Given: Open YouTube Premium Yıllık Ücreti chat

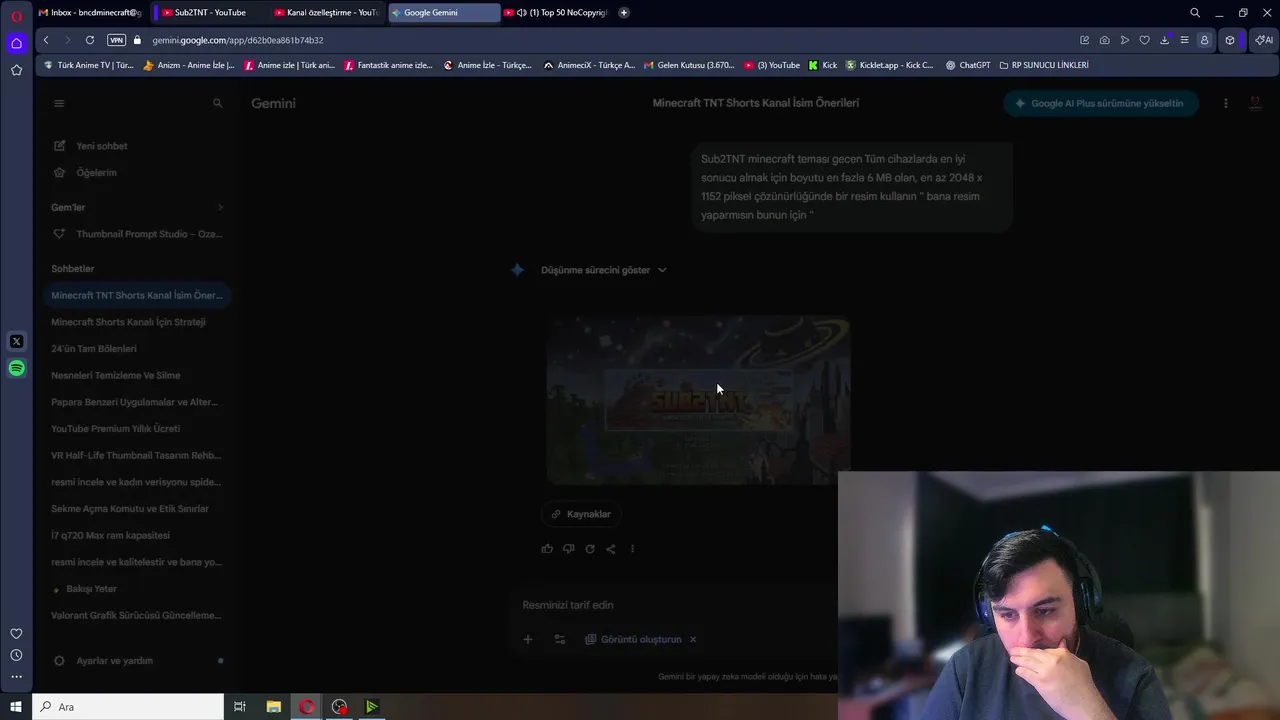Looking at the screenshot, I should click(x=116, y=429).
